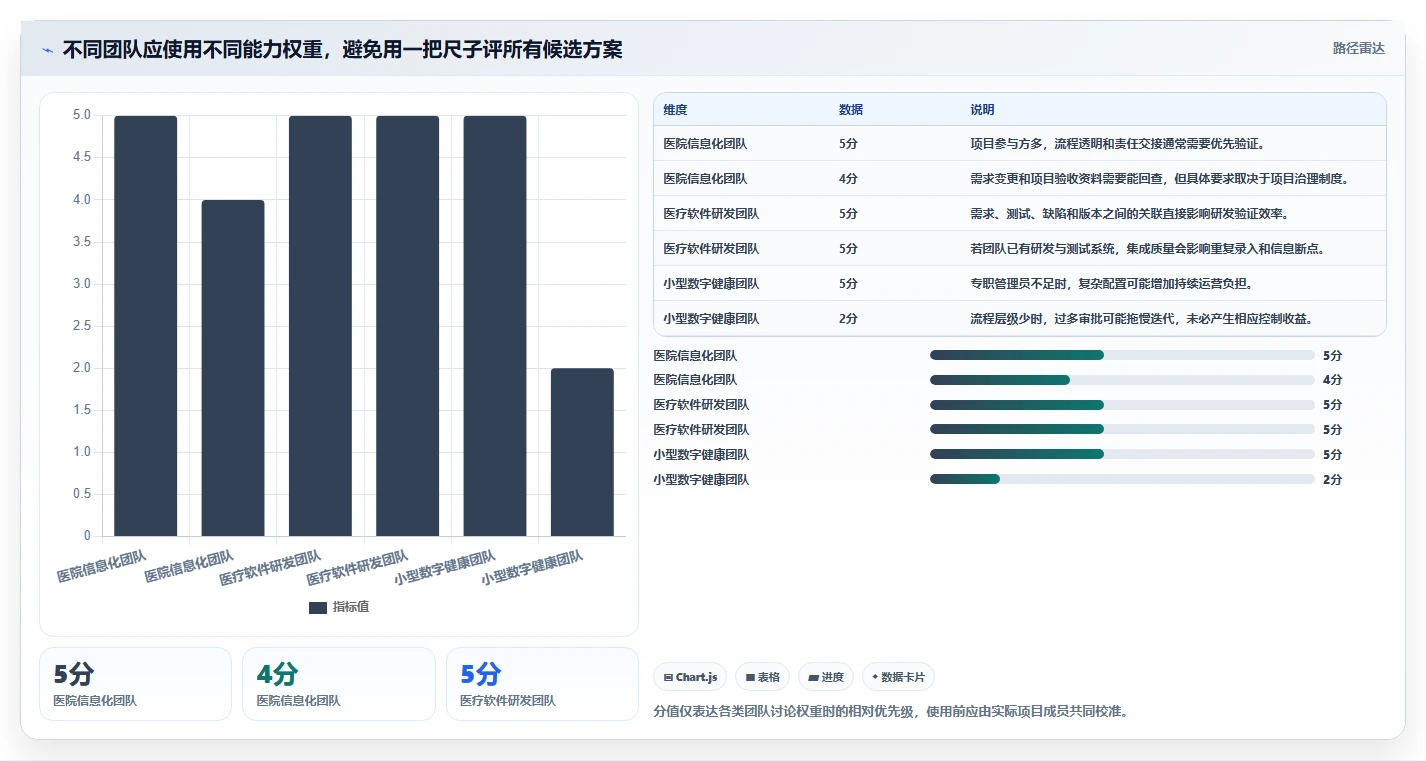
Task: Click the 4分 cell in the table
Action: 848,179
